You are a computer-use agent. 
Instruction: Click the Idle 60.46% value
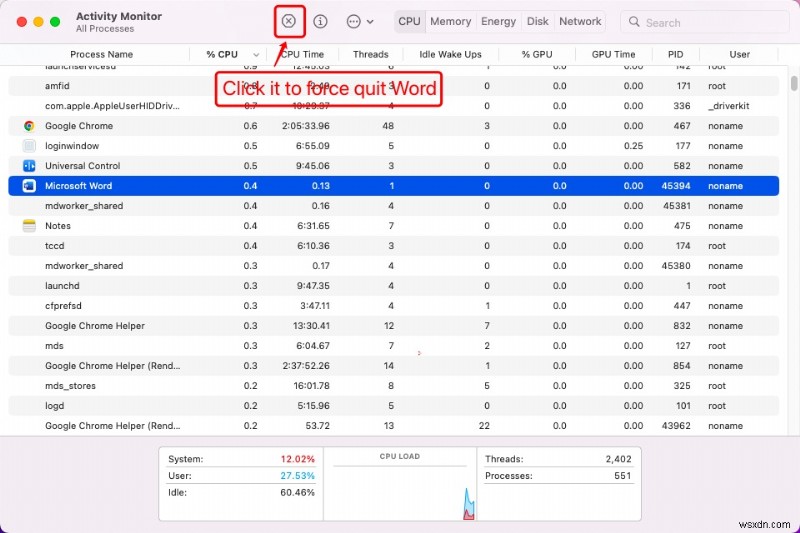tap(297, 493)
